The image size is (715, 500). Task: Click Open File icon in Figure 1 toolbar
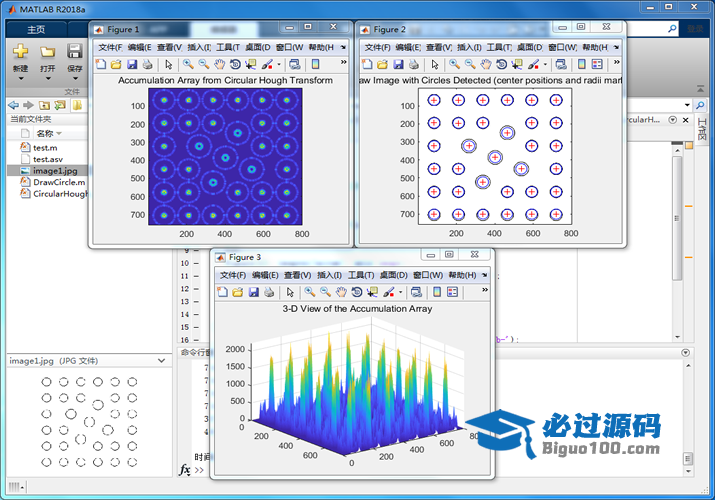(x=116, y=64)
